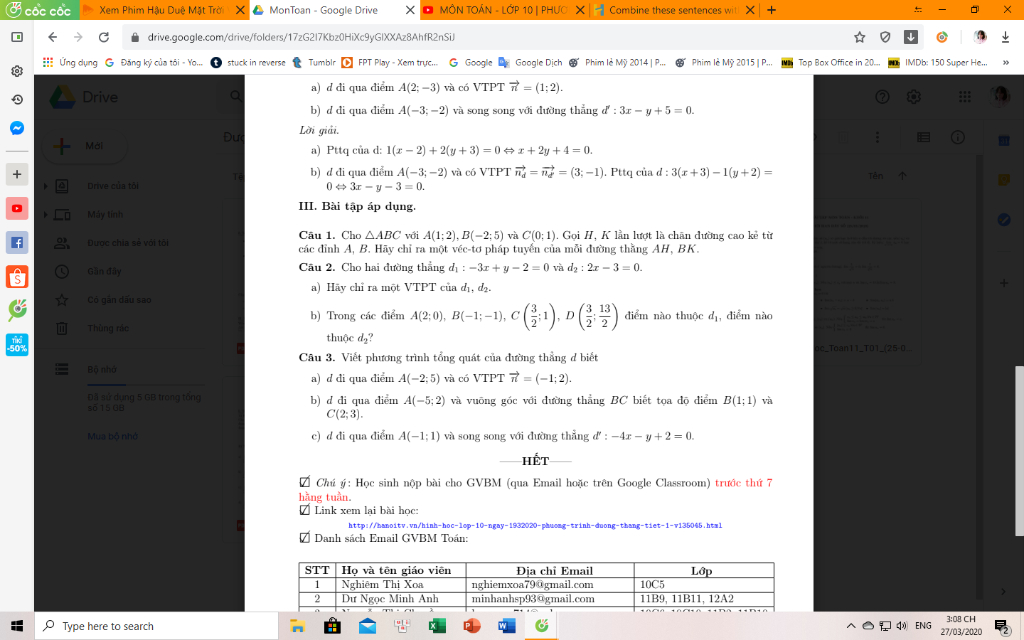
Task: Switch Drive to list layout view
Action: point(923,137)
